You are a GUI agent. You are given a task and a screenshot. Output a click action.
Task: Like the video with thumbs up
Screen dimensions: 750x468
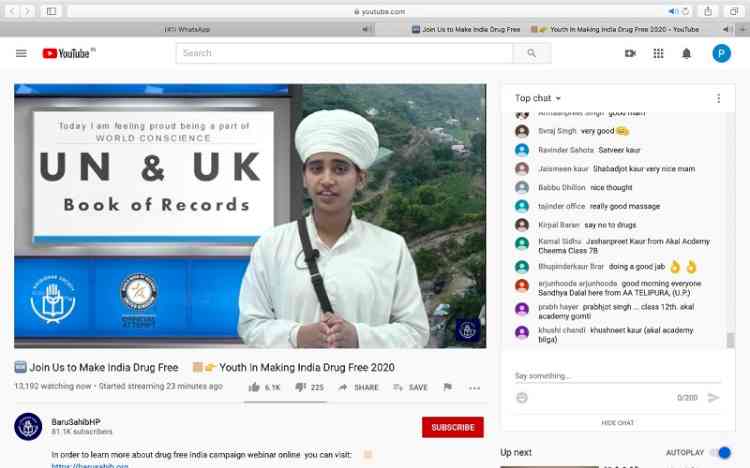[255, 387]
